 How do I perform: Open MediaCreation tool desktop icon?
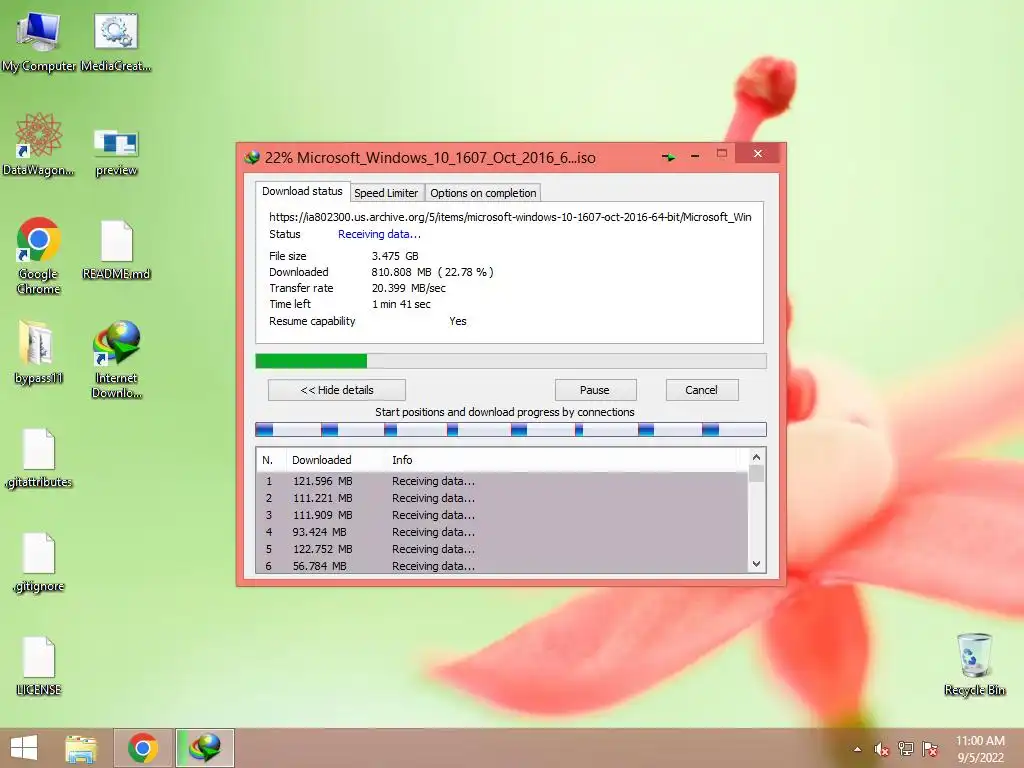pos(116,41)
